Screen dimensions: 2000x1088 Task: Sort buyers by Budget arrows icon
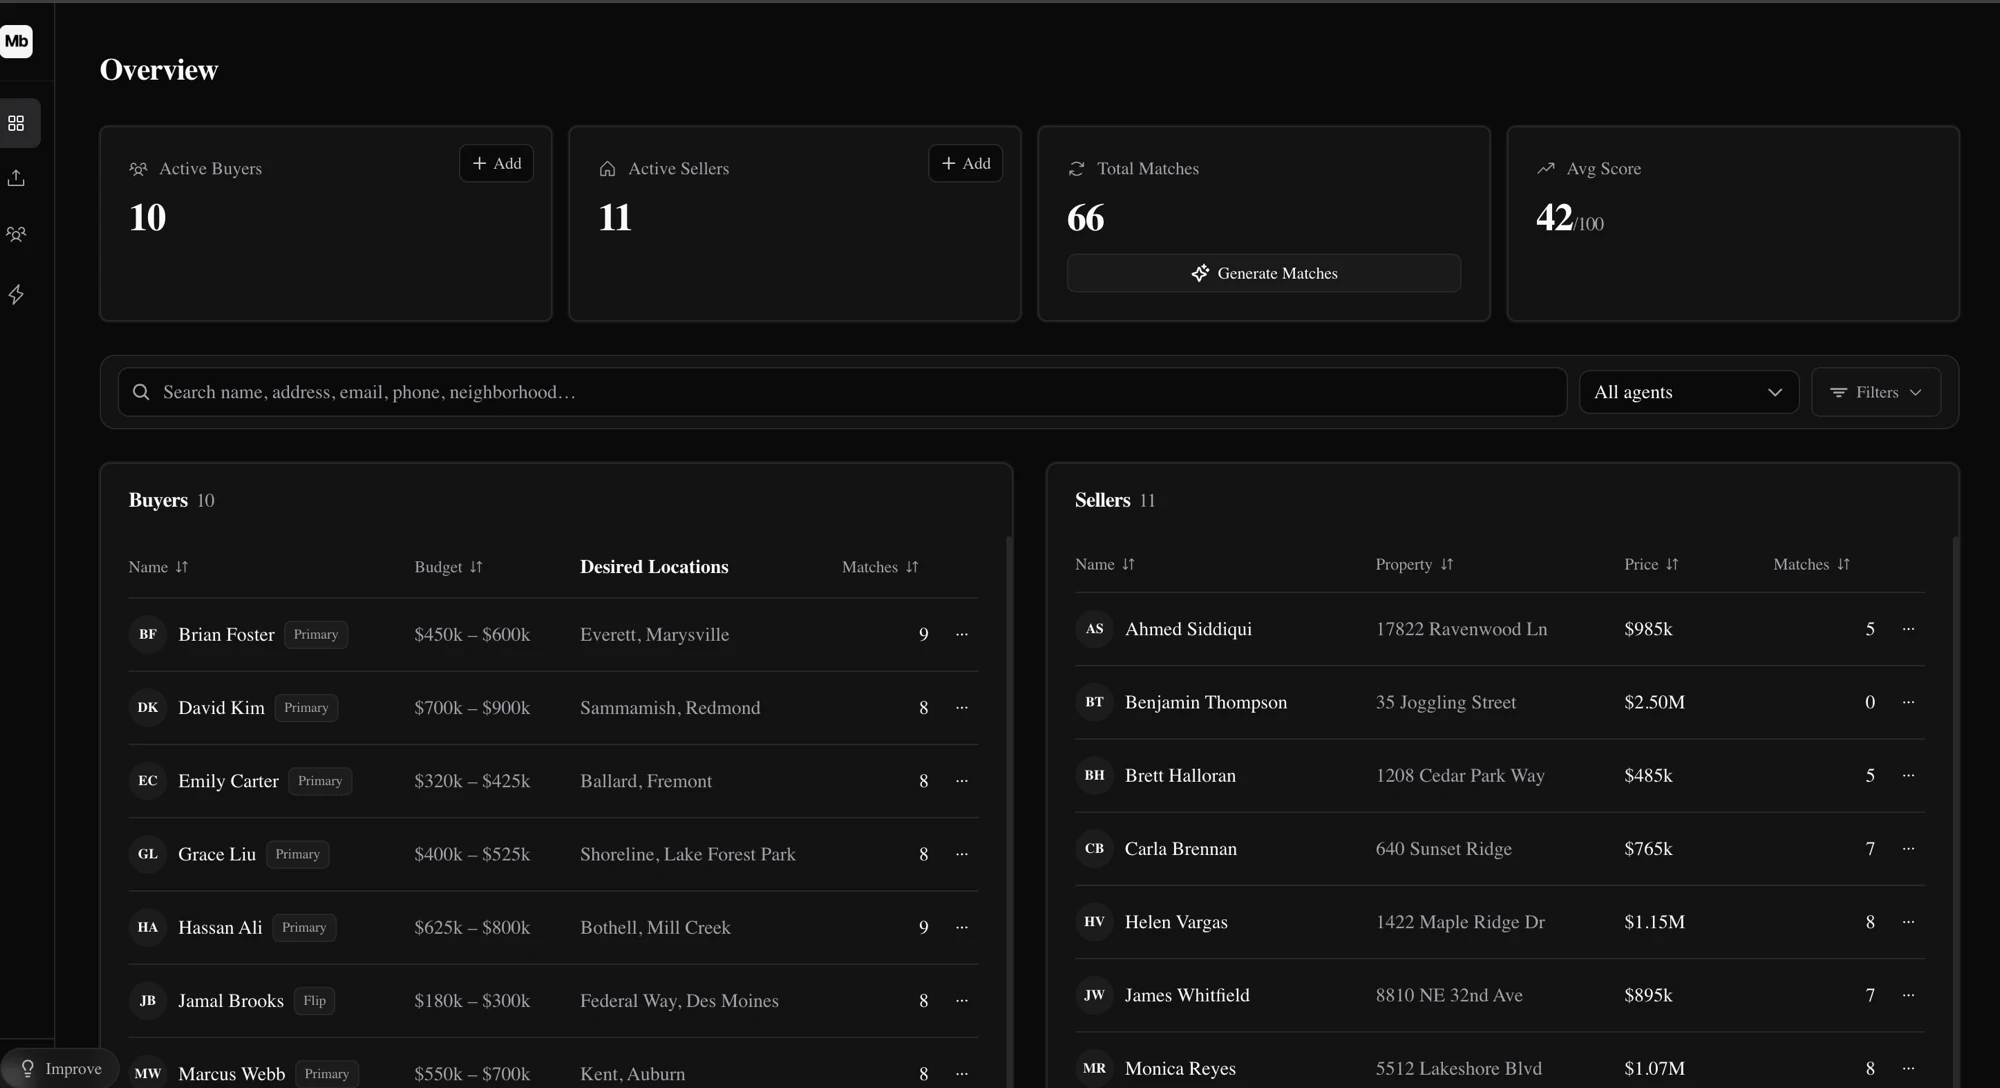[x=476, y=567]
